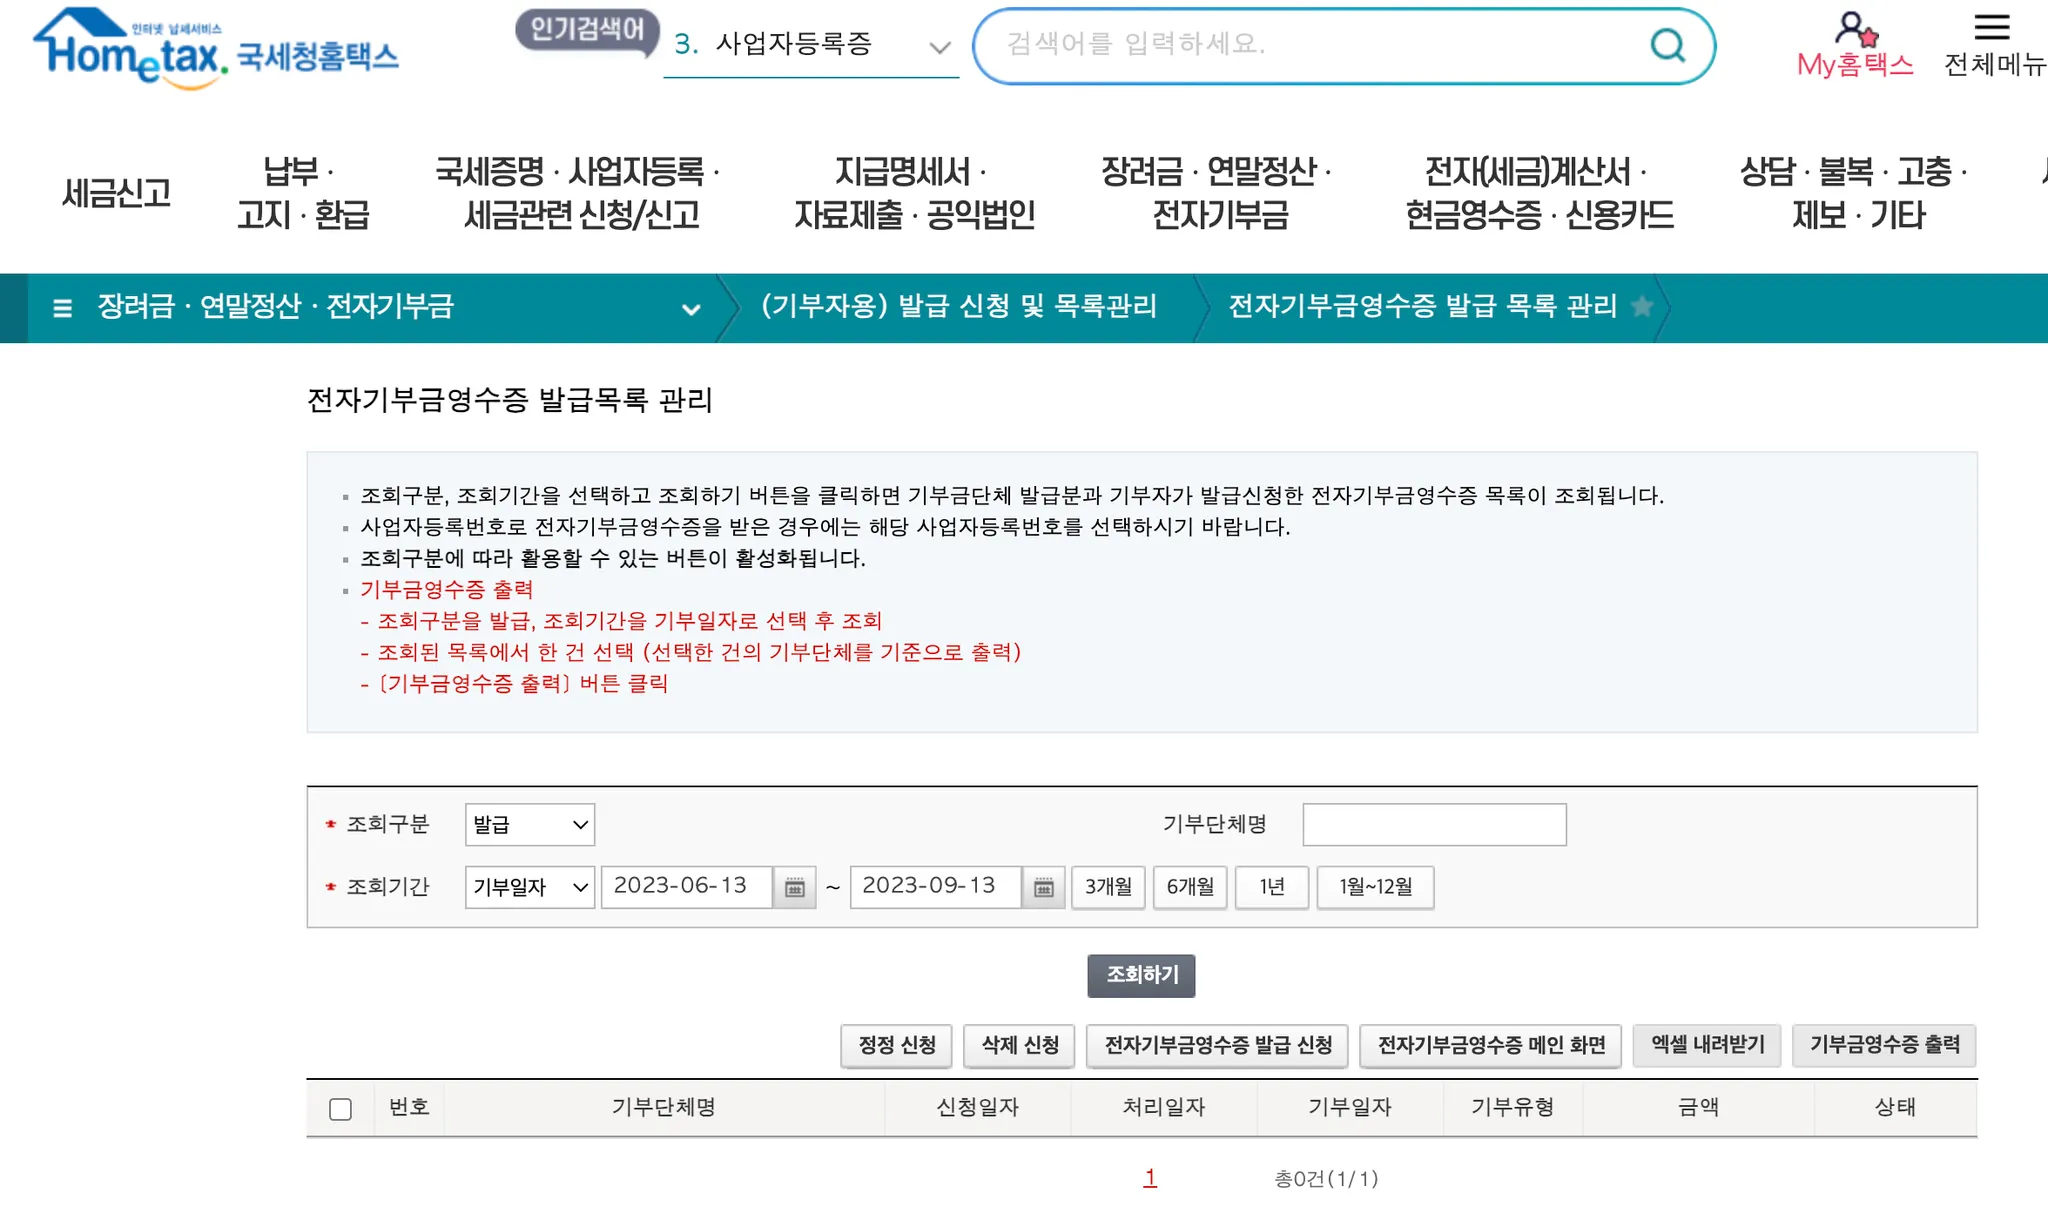The width and height of the screenshot is (2048, 1228).
Task: Click breadcrumb list menu icon
Action: pyautogui.click(x=62, y=308)
